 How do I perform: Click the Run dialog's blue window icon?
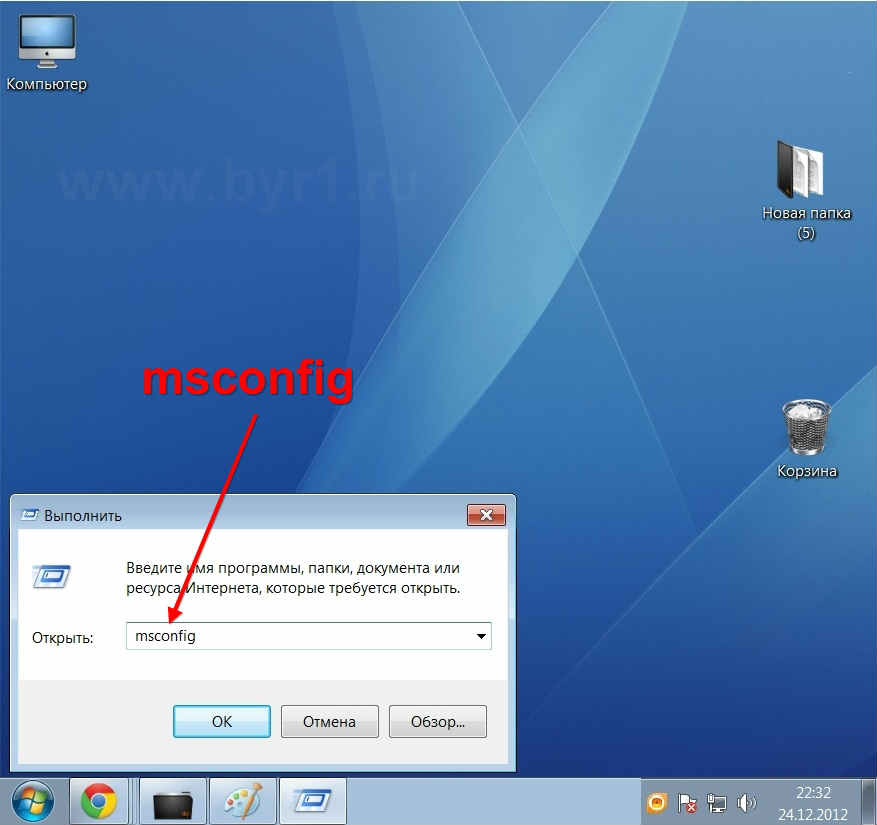[x=51, y=577]
